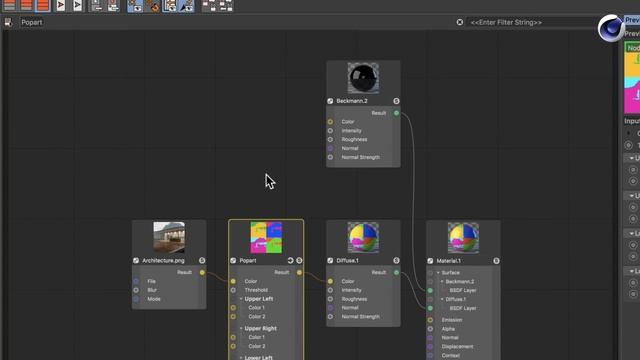Click the Upper Right Color 1 port
The width and height of the screenshot is (640, 360).
(233, 337)
